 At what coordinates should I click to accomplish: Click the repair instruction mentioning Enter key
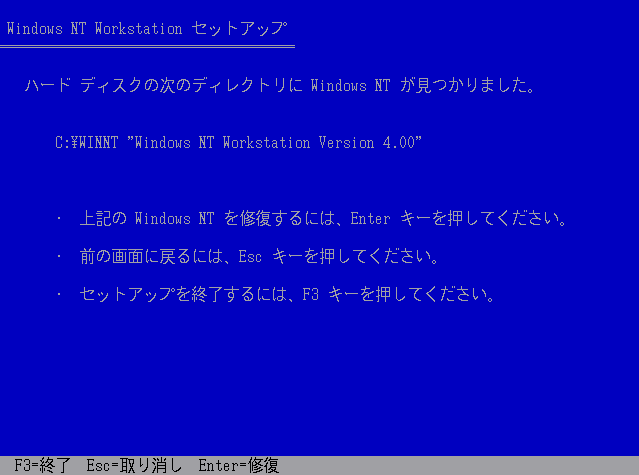point(323,218)
